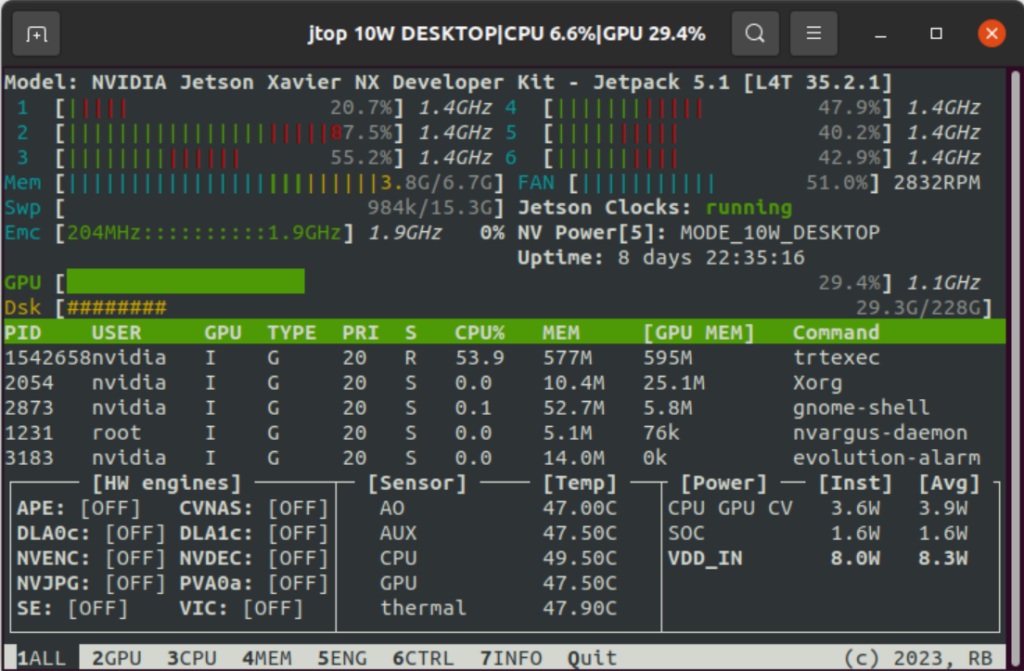Open the 3CPU view
Image resolution: width=1024 pixels, height=671 pixels.
[190, 657]
